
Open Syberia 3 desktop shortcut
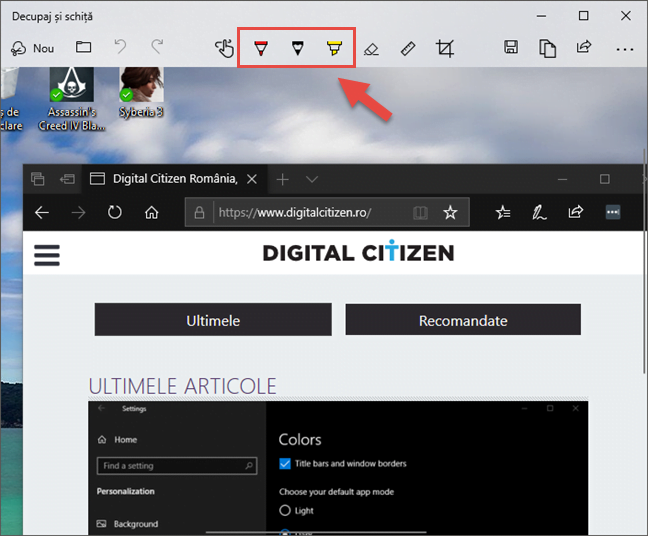click(x=141, y=93)
